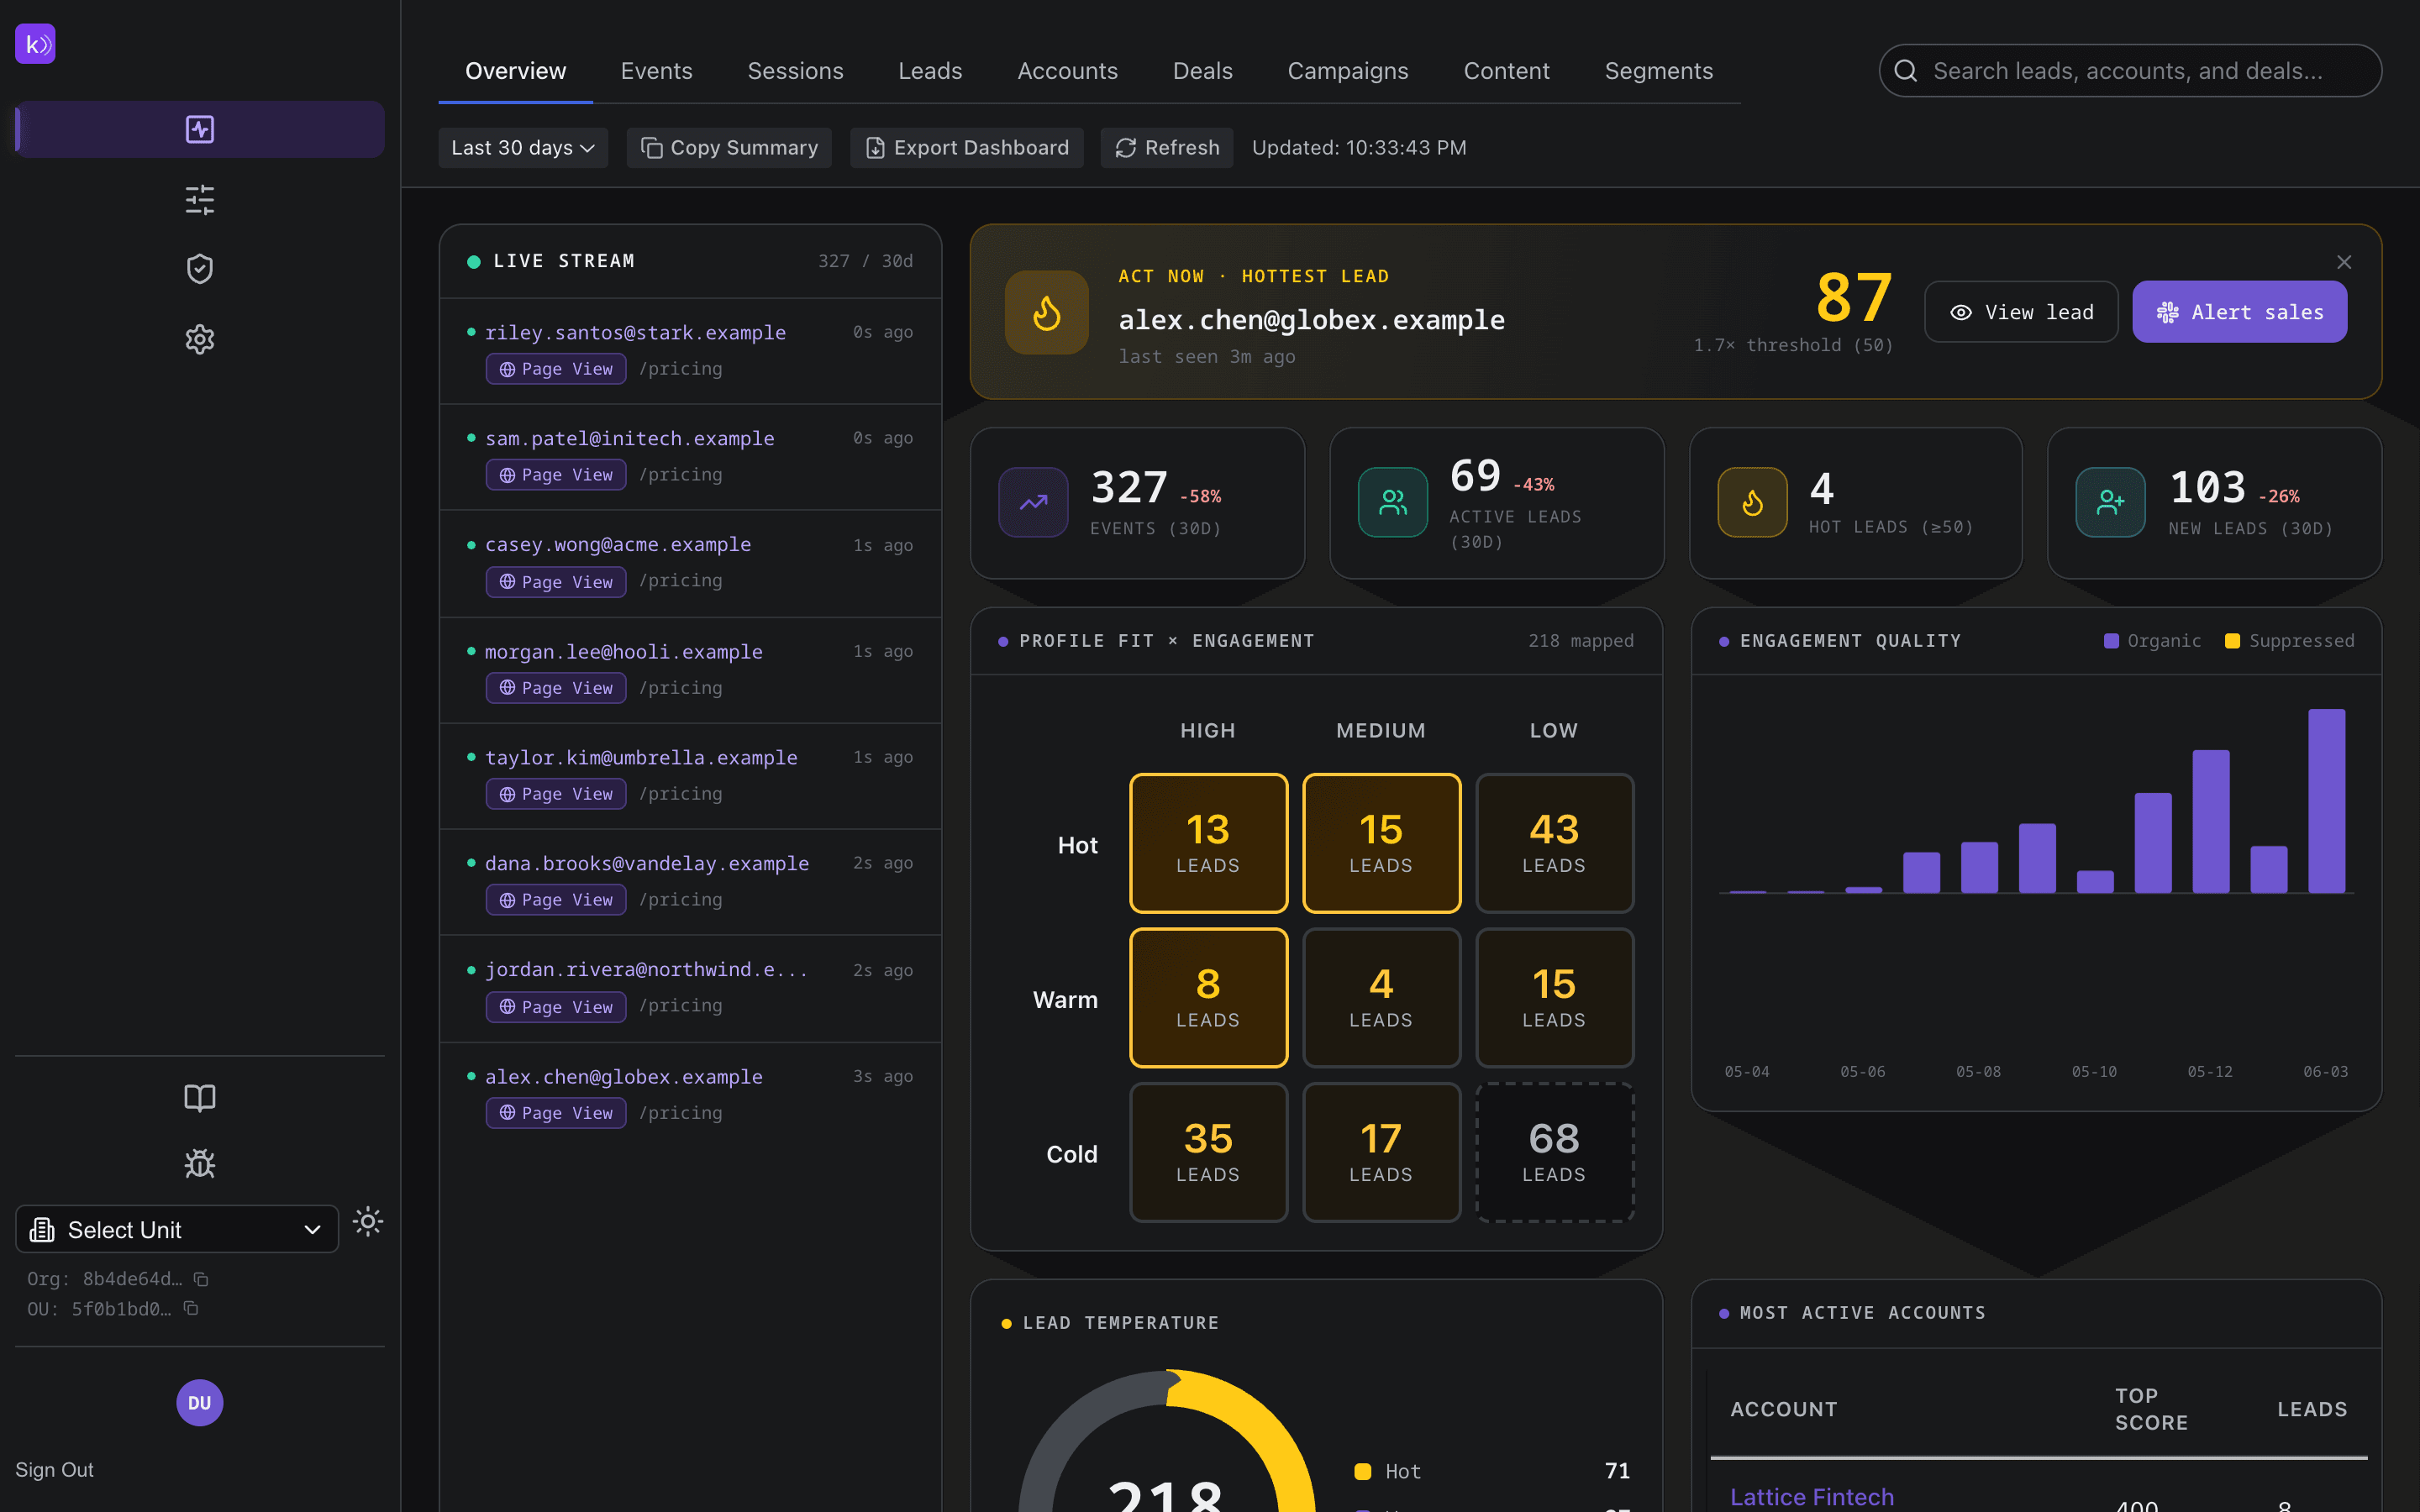Viewport: 2420px width, 1512px height.
Task: Click the Alert sales button
Action: click(2239, 312)
